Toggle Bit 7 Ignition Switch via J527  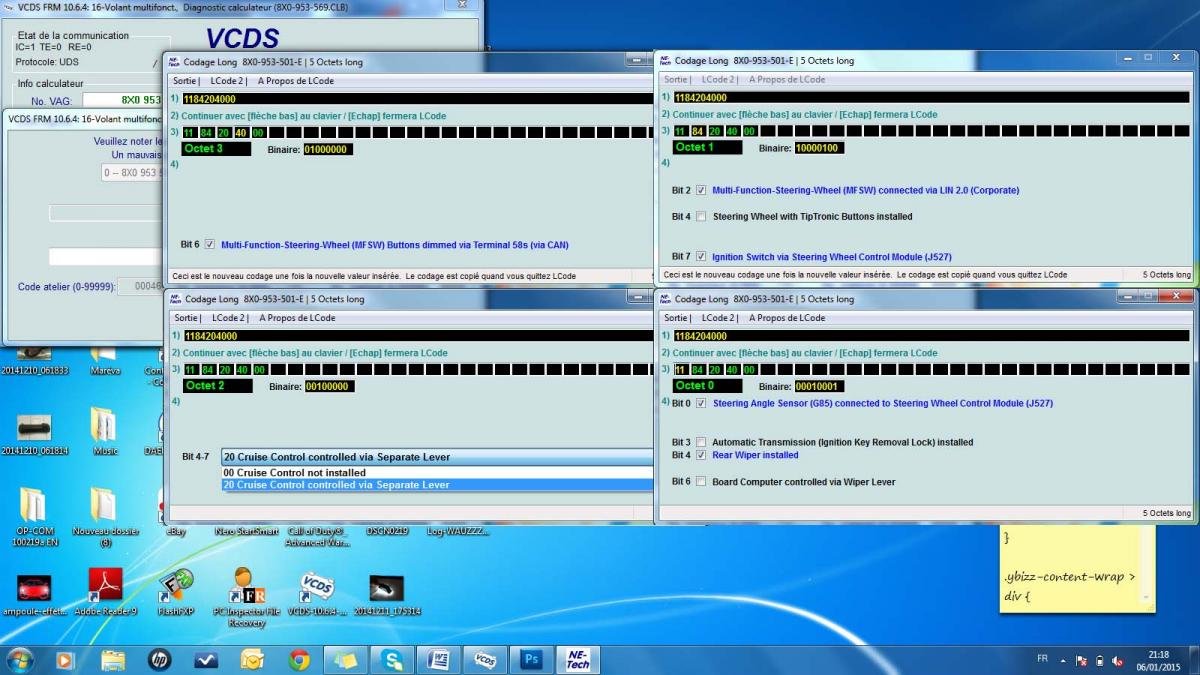[x=701, y=257]
